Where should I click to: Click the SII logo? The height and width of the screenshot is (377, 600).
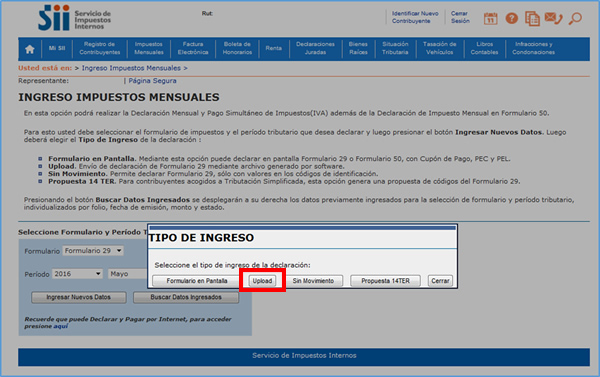click(x=74, y=18)
